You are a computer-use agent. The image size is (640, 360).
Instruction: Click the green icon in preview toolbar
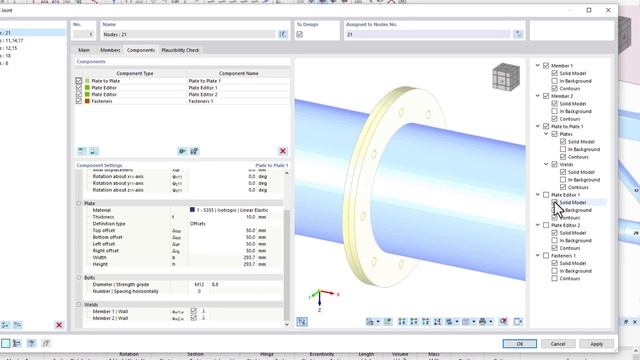(388, 322)
